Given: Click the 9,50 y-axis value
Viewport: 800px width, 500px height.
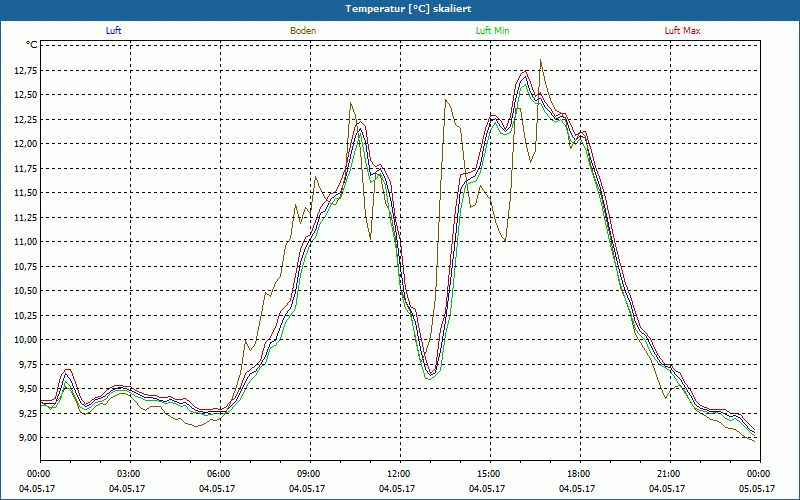Looking at the screenshot, I should click(28, 389).
